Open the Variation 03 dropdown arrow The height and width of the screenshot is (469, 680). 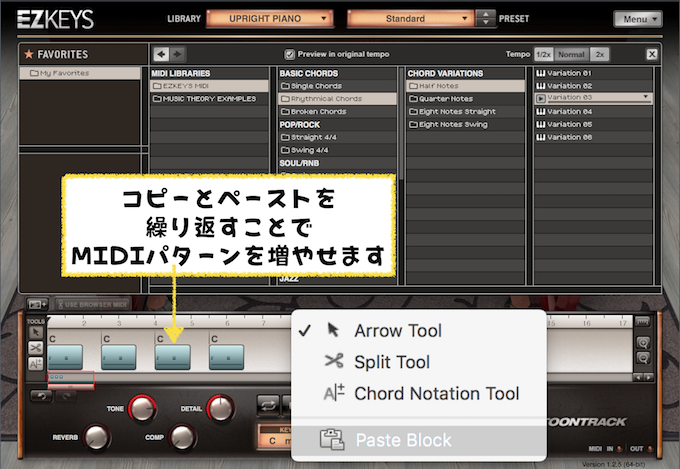(645, 96)
